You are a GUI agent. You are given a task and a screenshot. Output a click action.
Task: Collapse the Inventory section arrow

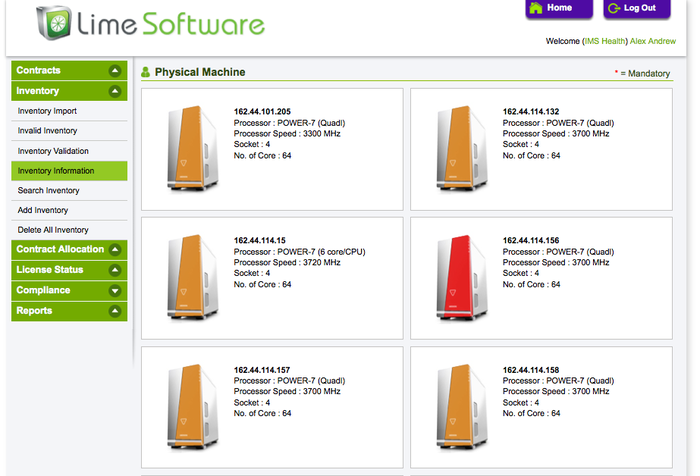[115, 92]
